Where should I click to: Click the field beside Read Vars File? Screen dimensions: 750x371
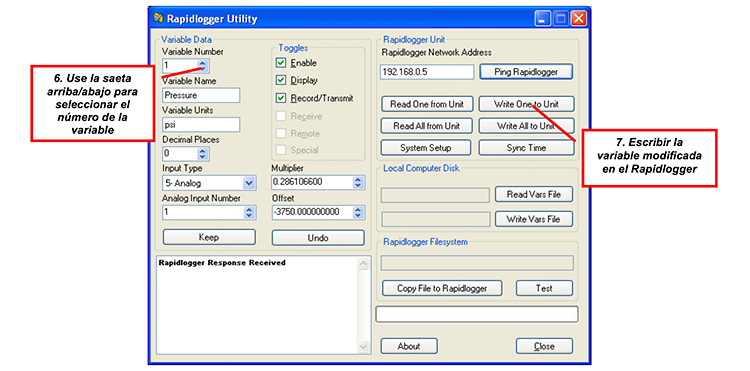(435, 195)
